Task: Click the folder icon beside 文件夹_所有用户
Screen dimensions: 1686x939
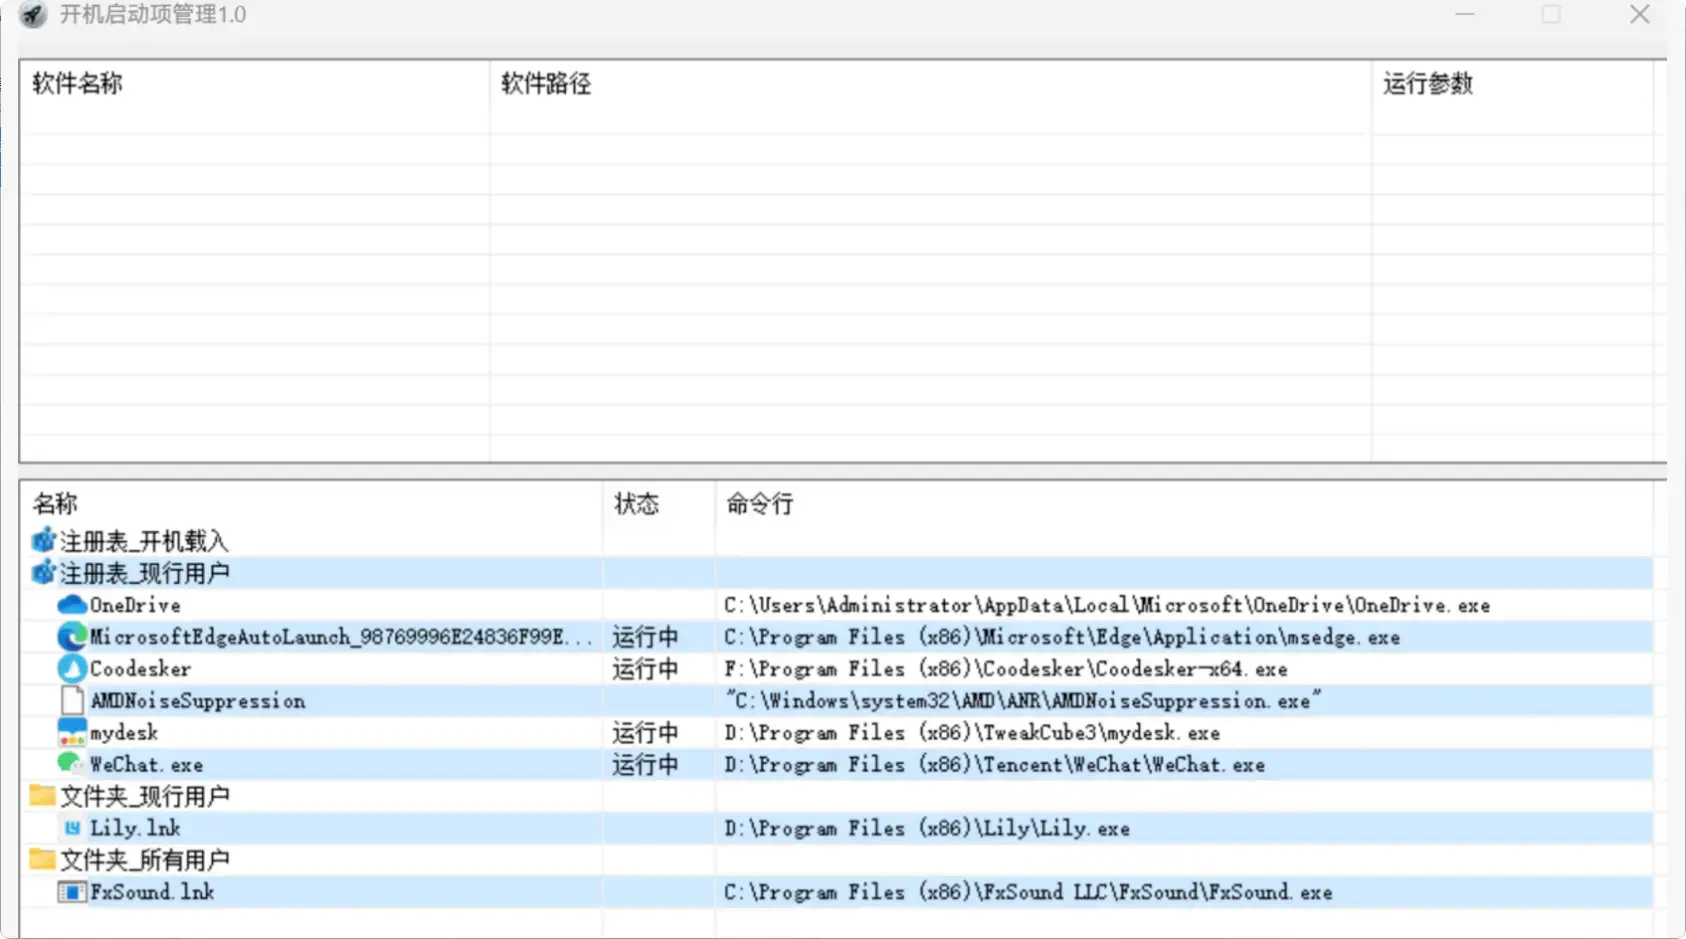Action: tap(41, 859)
